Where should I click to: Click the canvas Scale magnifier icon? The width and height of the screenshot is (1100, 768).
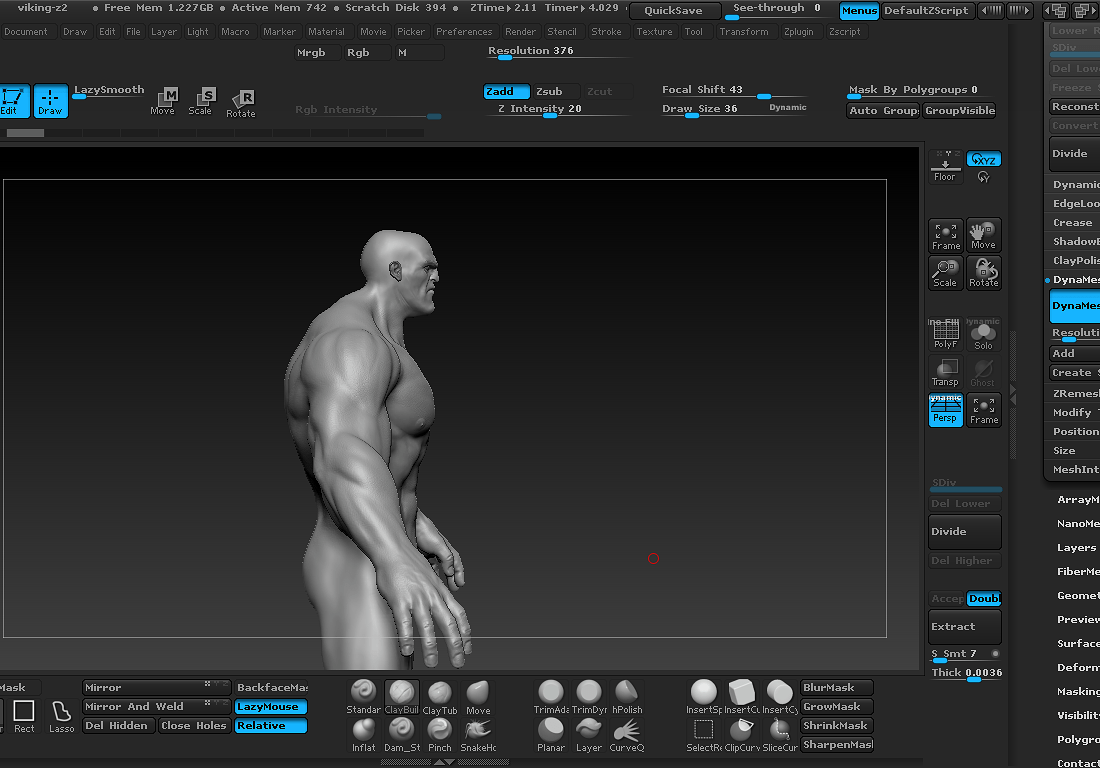946,273
